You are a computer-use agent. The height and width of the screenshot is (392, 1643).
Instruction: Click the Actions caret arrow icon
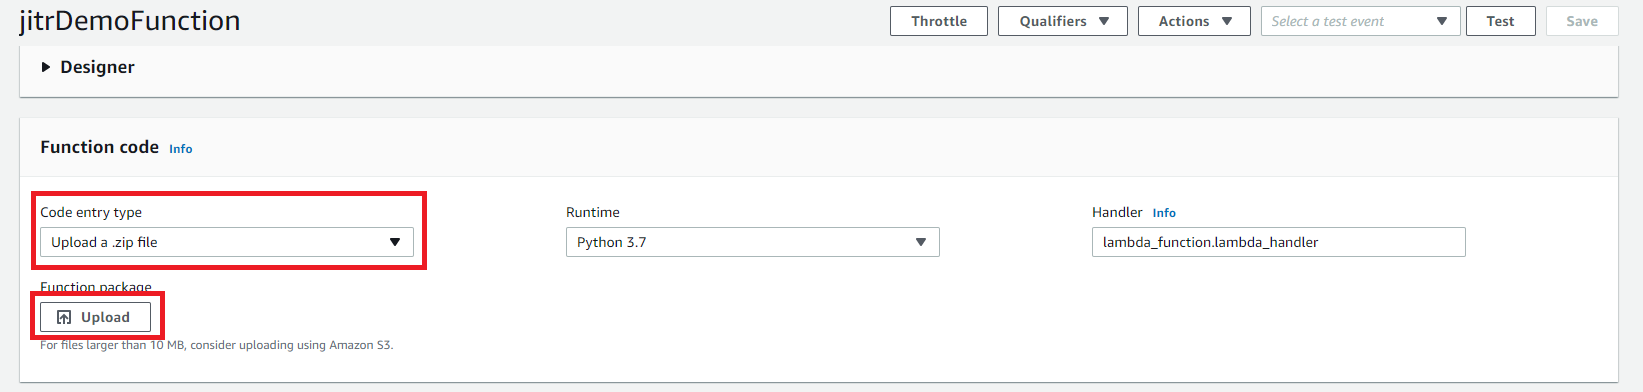[x=1227, y=21]
